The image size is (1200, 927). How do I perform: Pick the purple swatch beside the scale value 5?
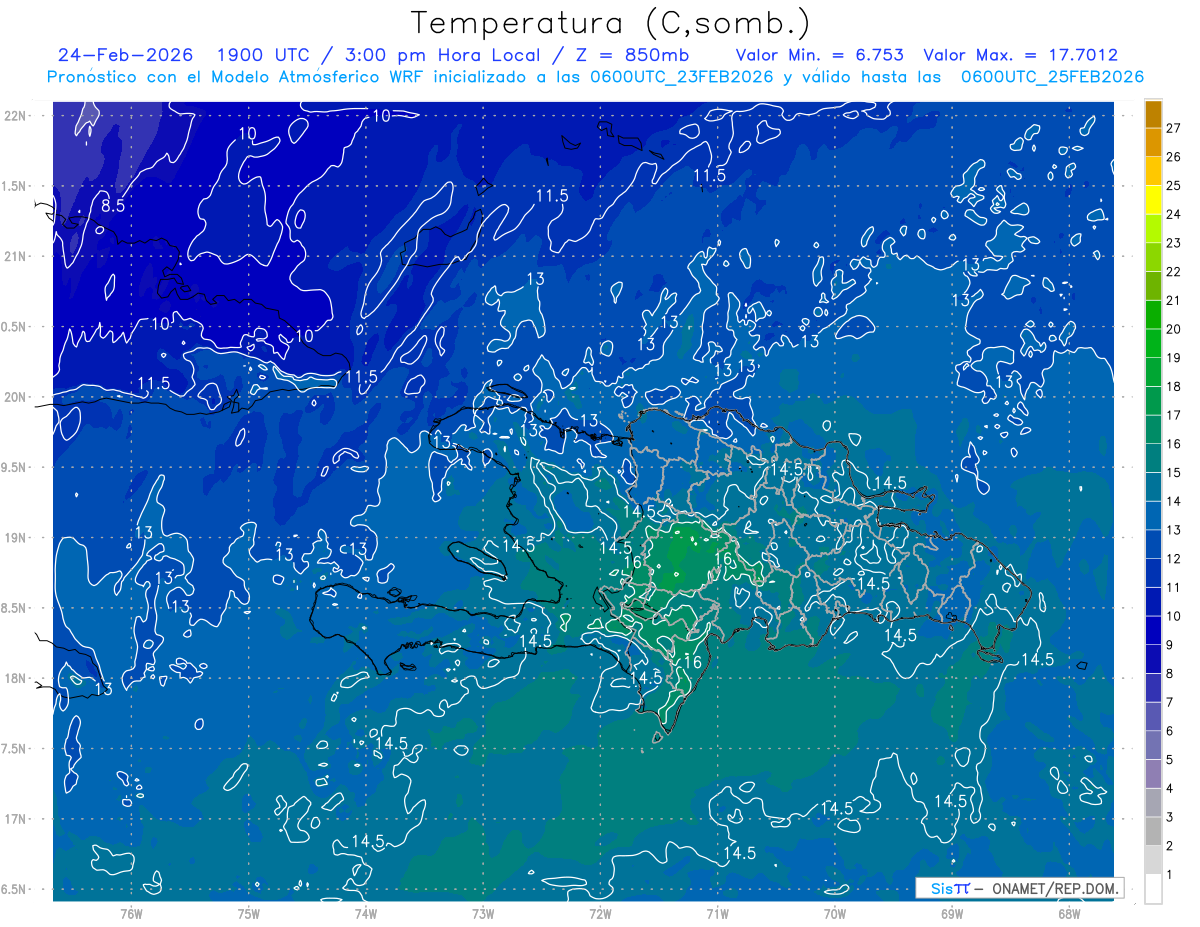(x=1153, y=774)
